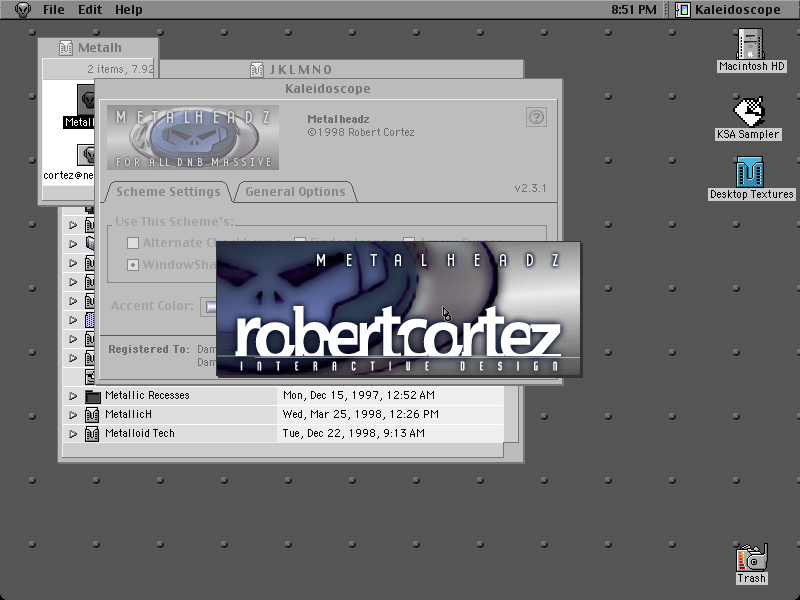Click the Accent Color label
The image size is (800, 600).
pos(152,306)
